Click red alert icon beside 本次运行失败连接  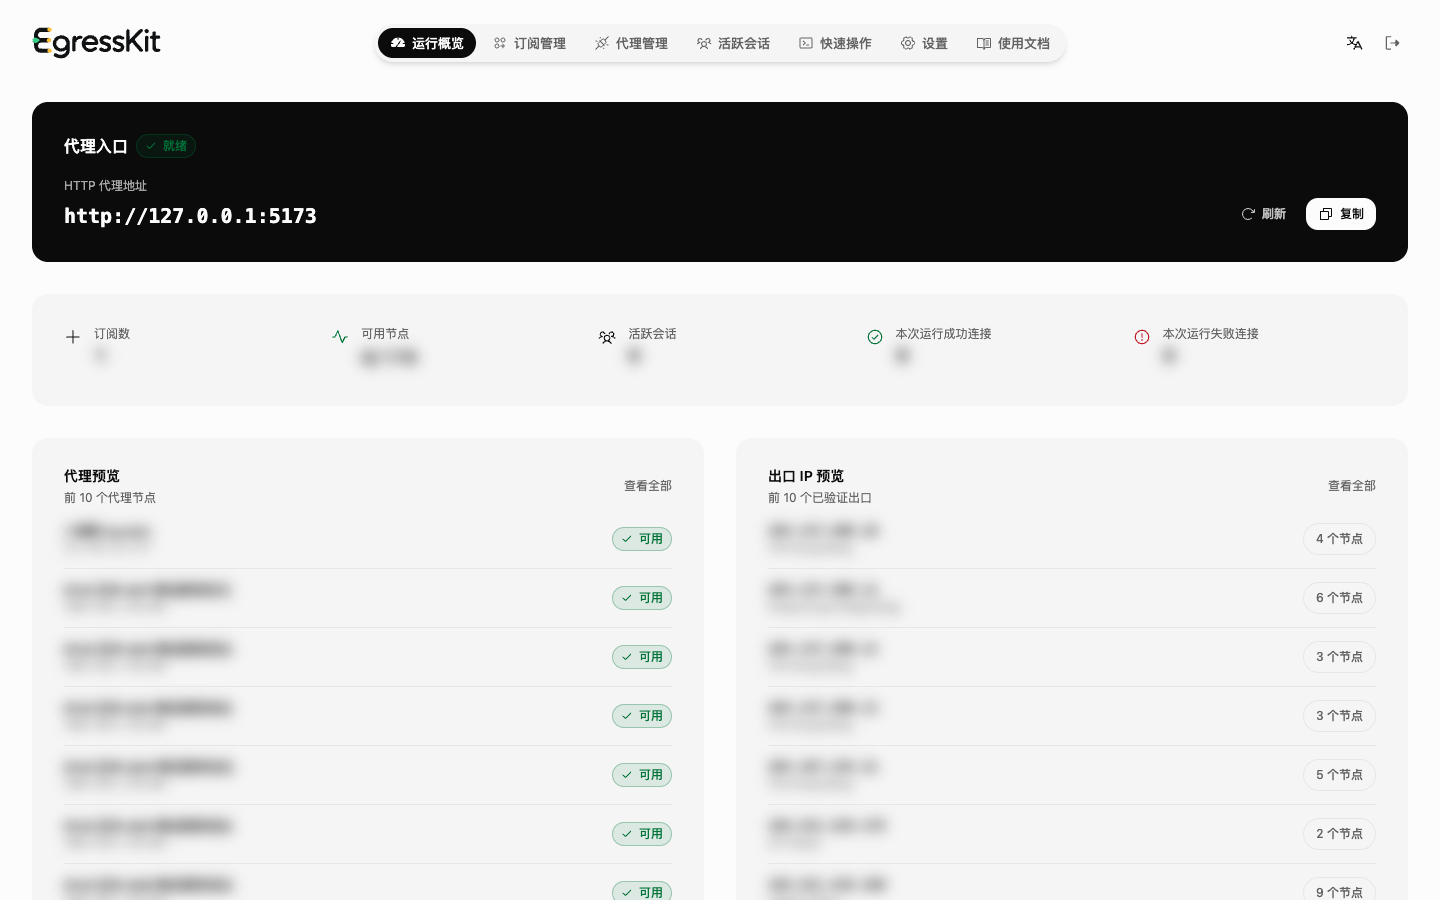click(x=1142, y=337)
